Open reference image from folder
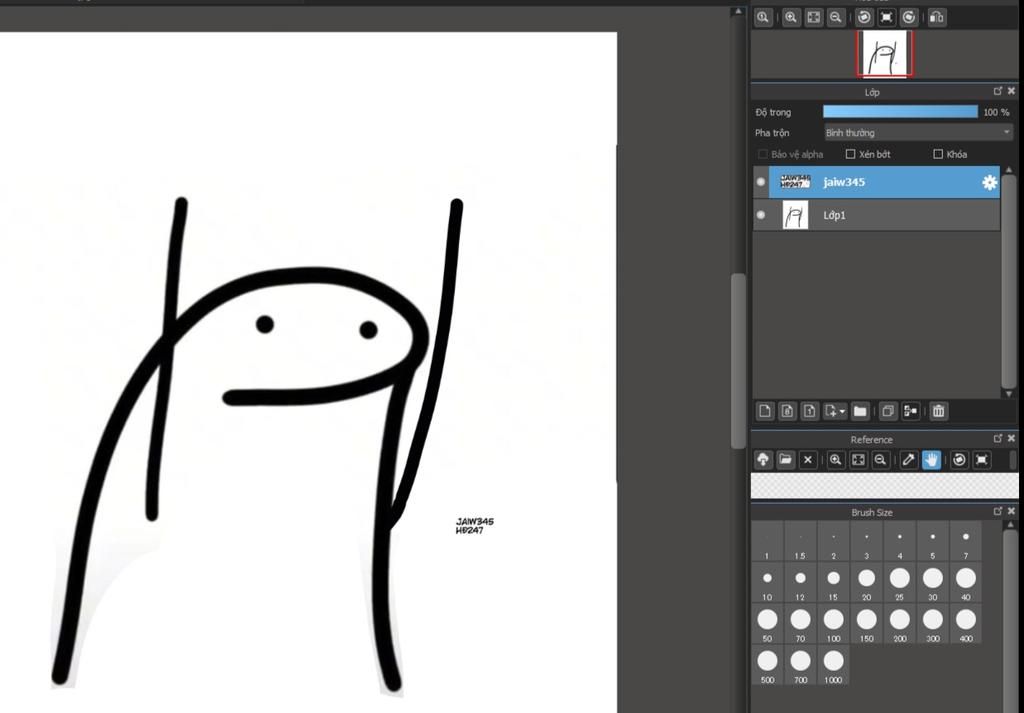This screenshot has width=1024, height=713. pos(785,460)
